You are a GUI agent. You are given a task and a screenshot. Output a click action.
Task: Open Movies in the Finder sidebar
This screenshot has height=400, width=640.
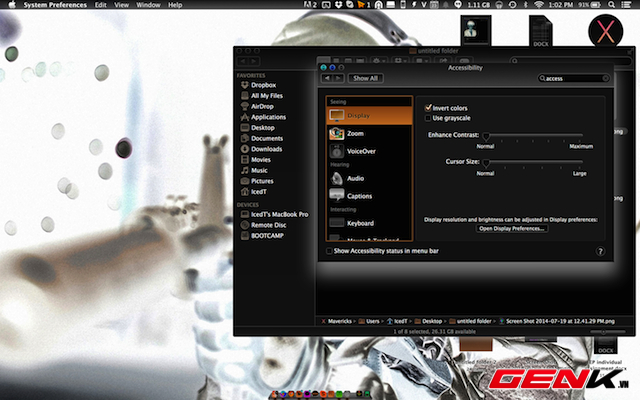(256, 160)
